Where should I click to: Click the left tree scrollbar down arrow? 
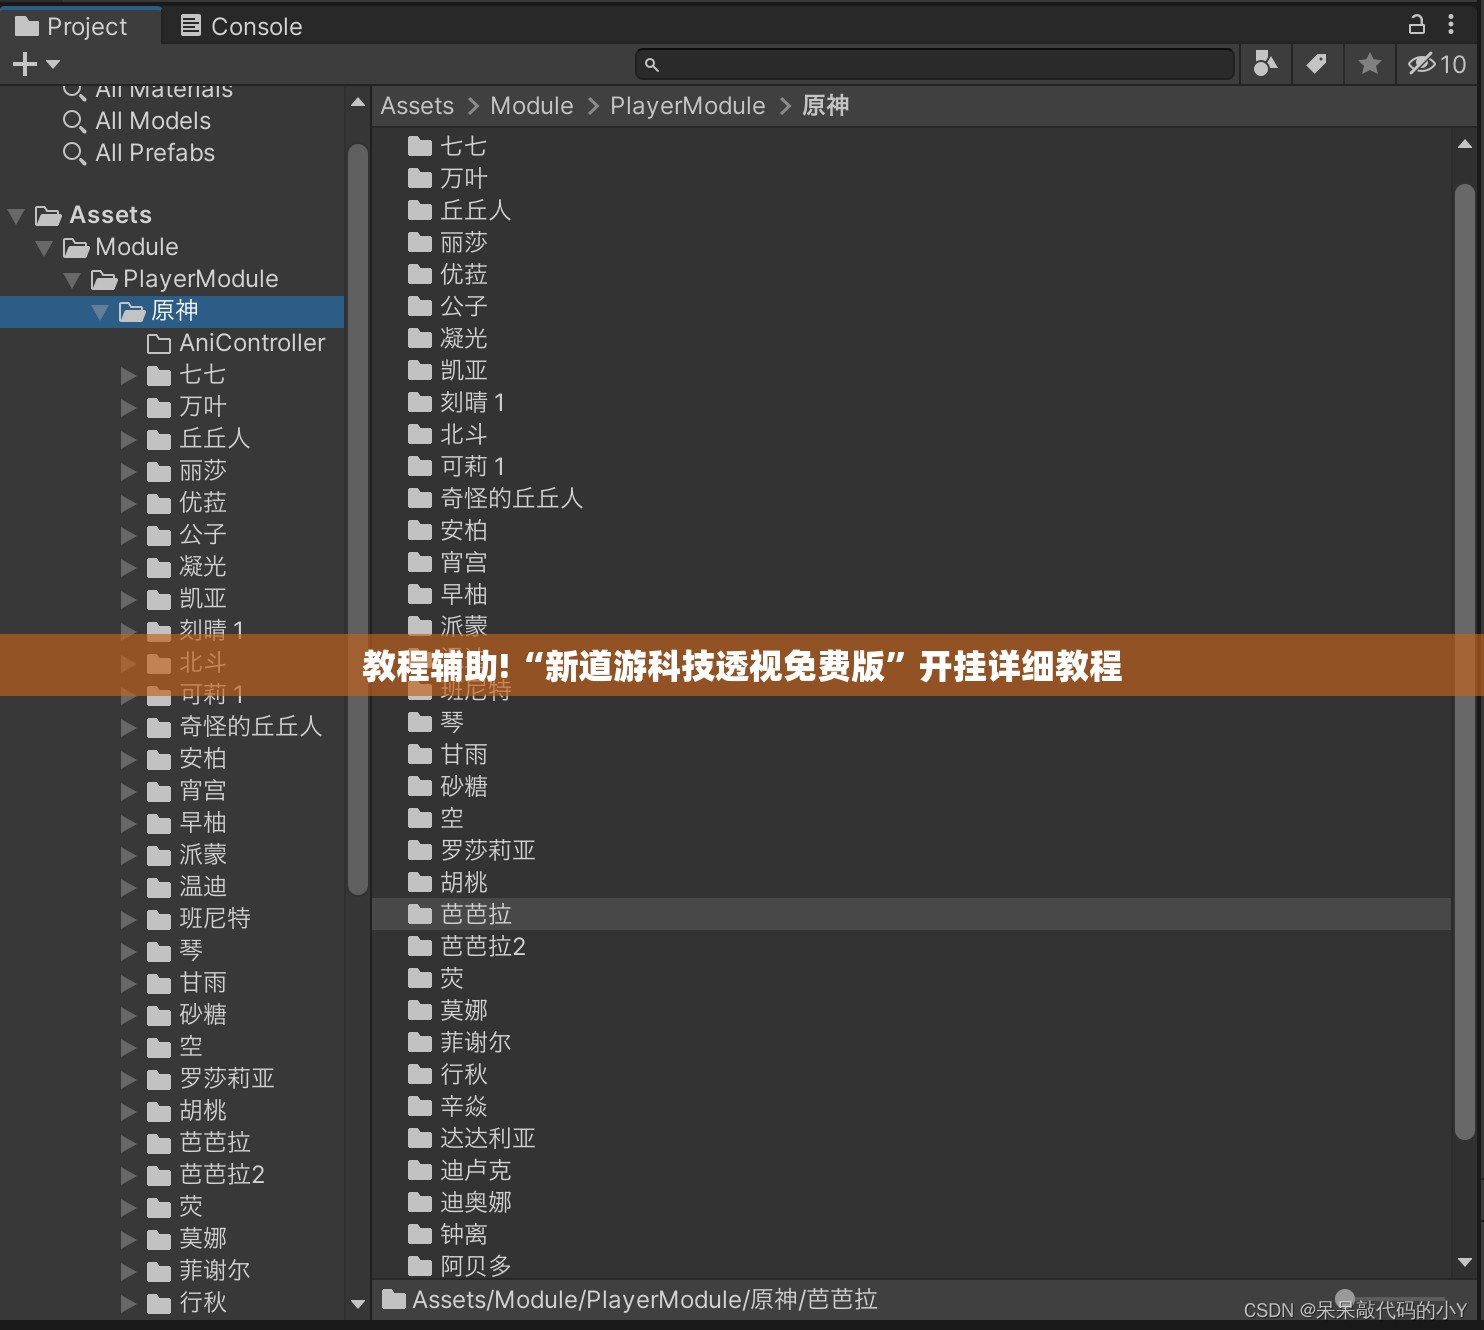358,1303
